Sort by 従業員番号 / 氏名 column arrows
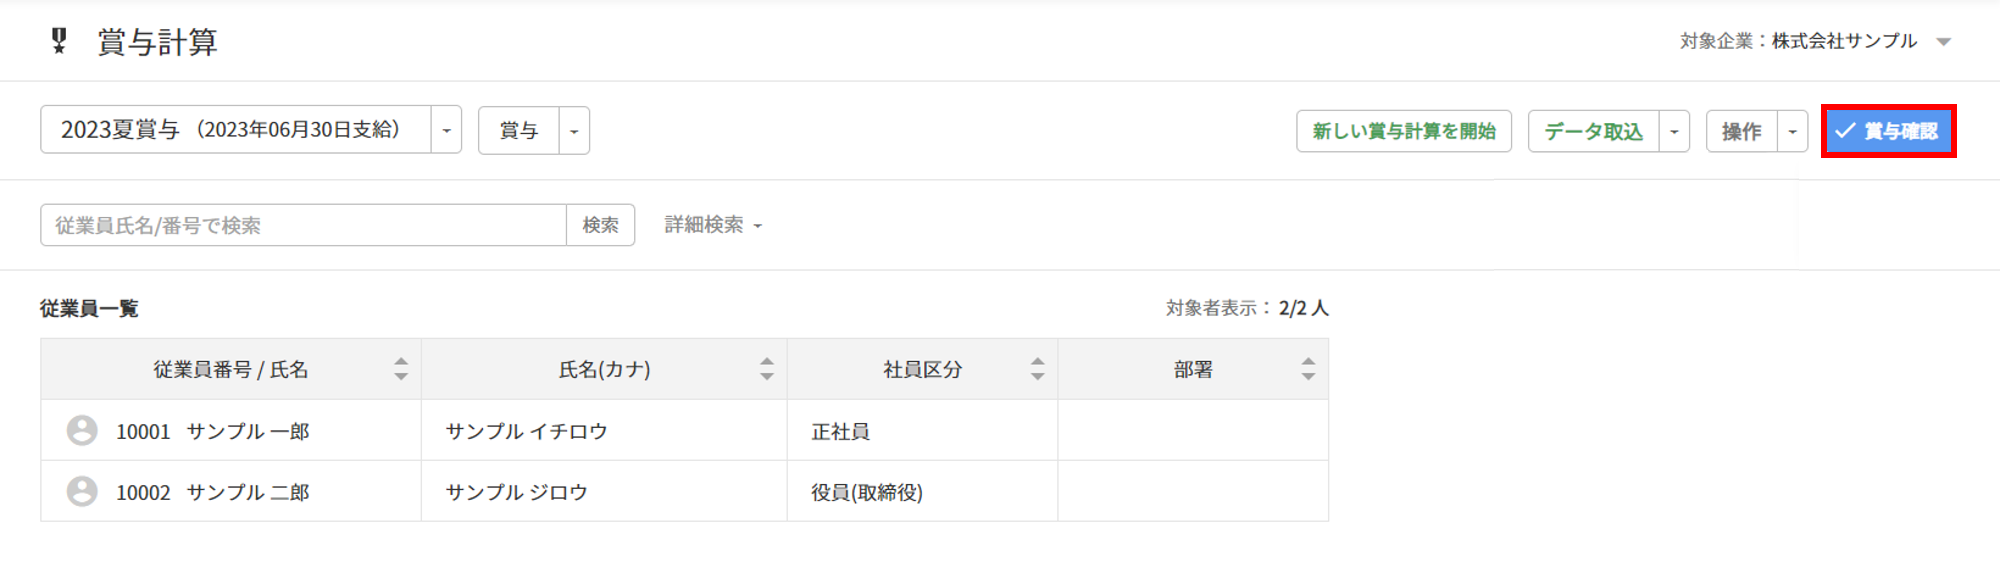Viewport: 2000px width, 573px height. [401, 369]
